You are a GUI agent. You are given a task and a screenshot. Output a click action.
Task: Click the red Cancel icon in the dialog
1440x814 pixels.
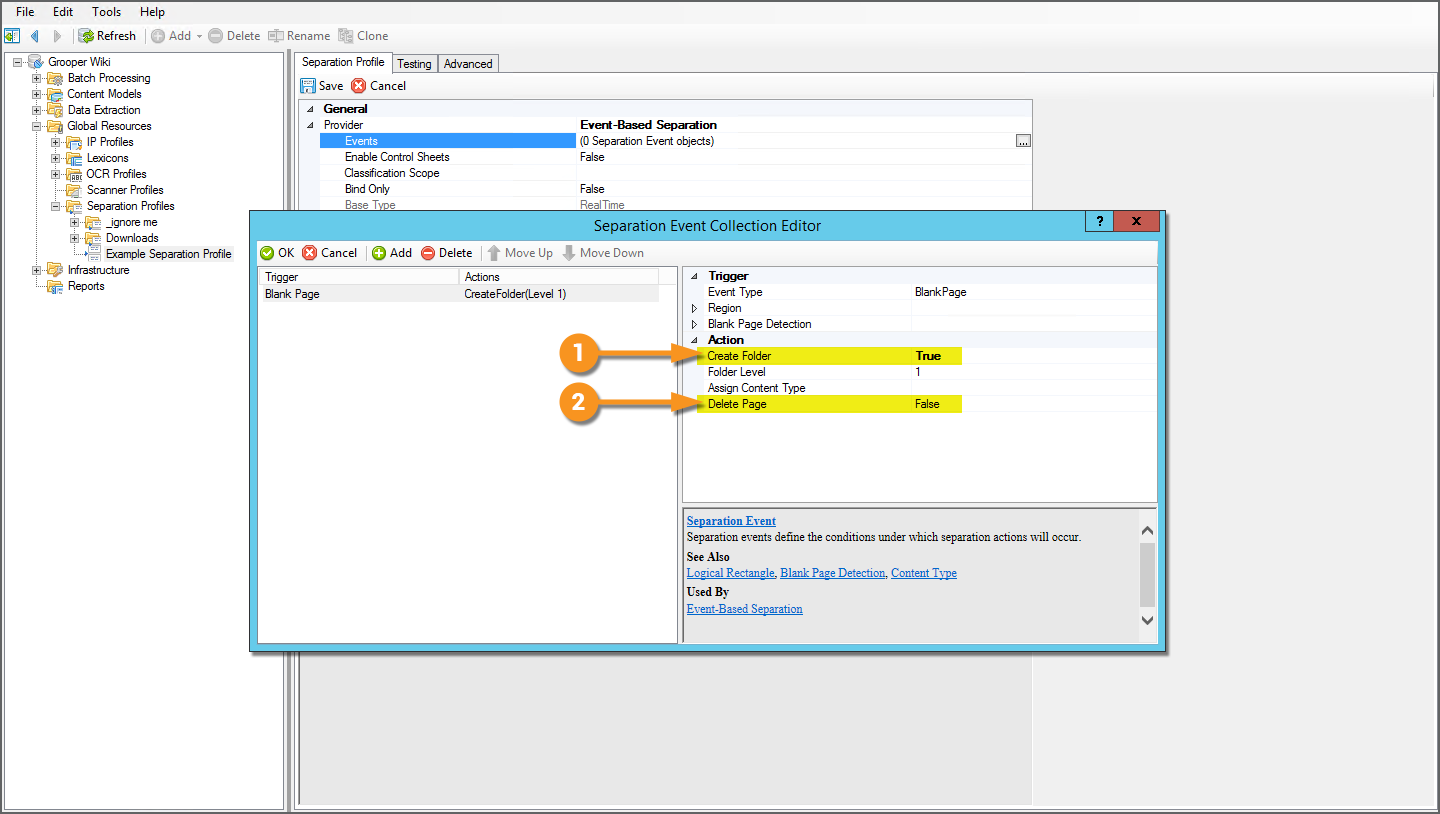pyautogui.click(x=310, y=253)
